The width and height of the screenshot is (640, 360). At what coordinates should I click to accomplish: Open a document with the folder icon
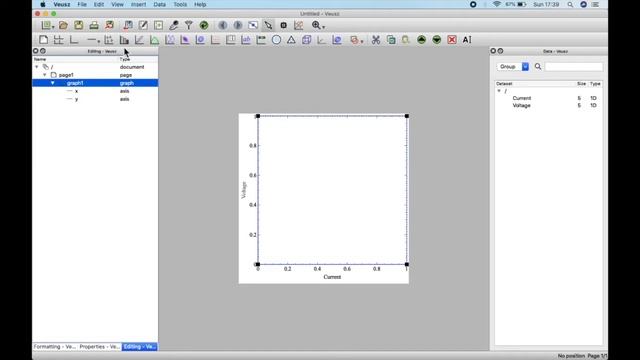point(63,25)
